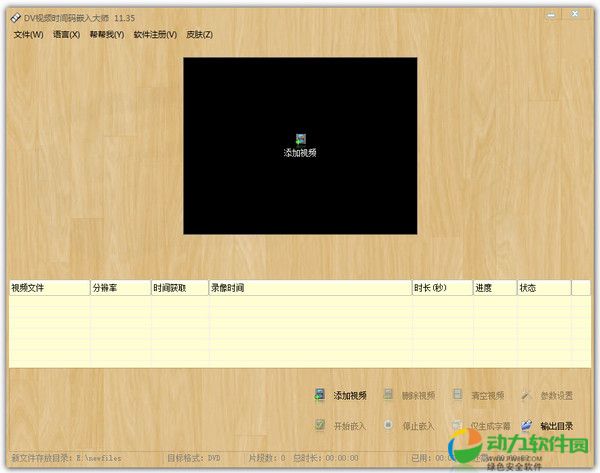Click the 添加视频 (Add Video) button icon
Screen dimensions: 600x473
[x=320, y=395]
